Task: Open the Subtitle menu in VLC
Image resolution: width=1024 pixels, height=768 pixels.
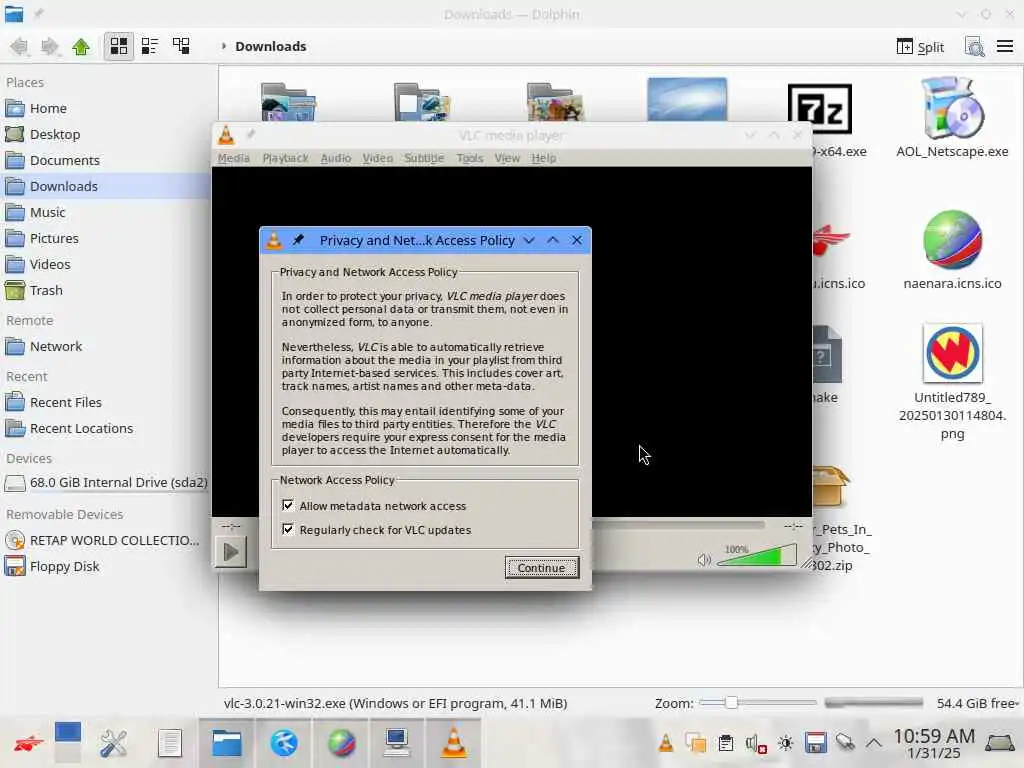Action: coord(424,158)
